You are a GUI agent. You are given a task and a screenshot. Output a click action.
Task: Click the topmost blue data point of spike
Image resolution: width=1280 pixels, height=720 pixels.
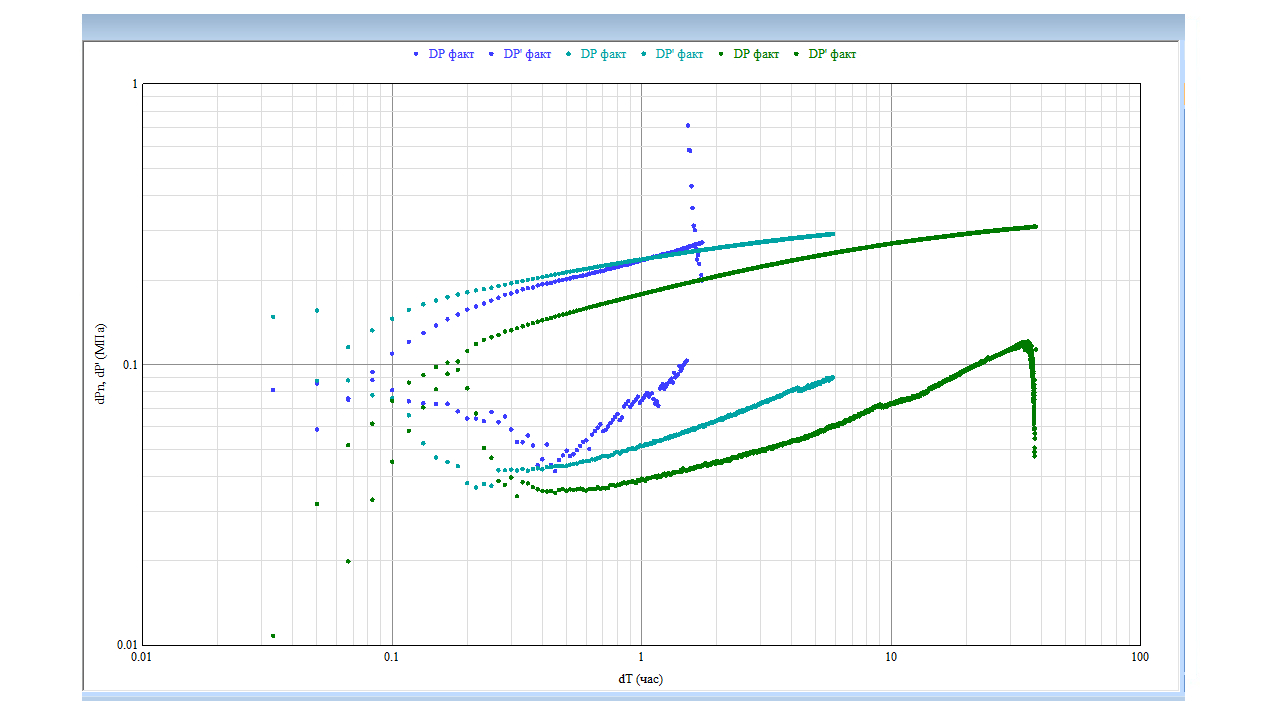coord(688,126)
